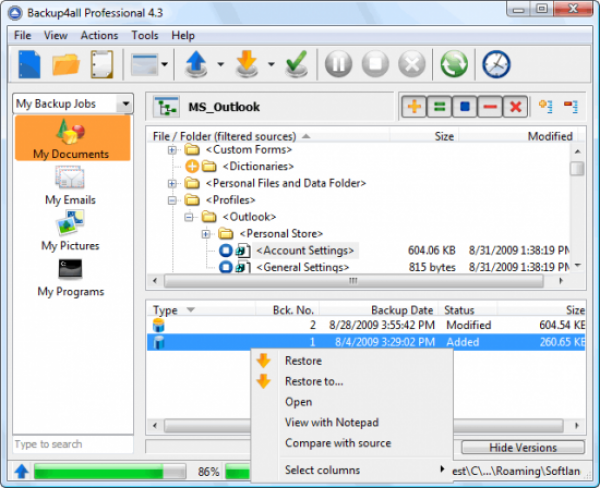Viewport: 600px width, 488px height.
Task: Toggle the deleted files red X filter
Action: pos(515,106)
